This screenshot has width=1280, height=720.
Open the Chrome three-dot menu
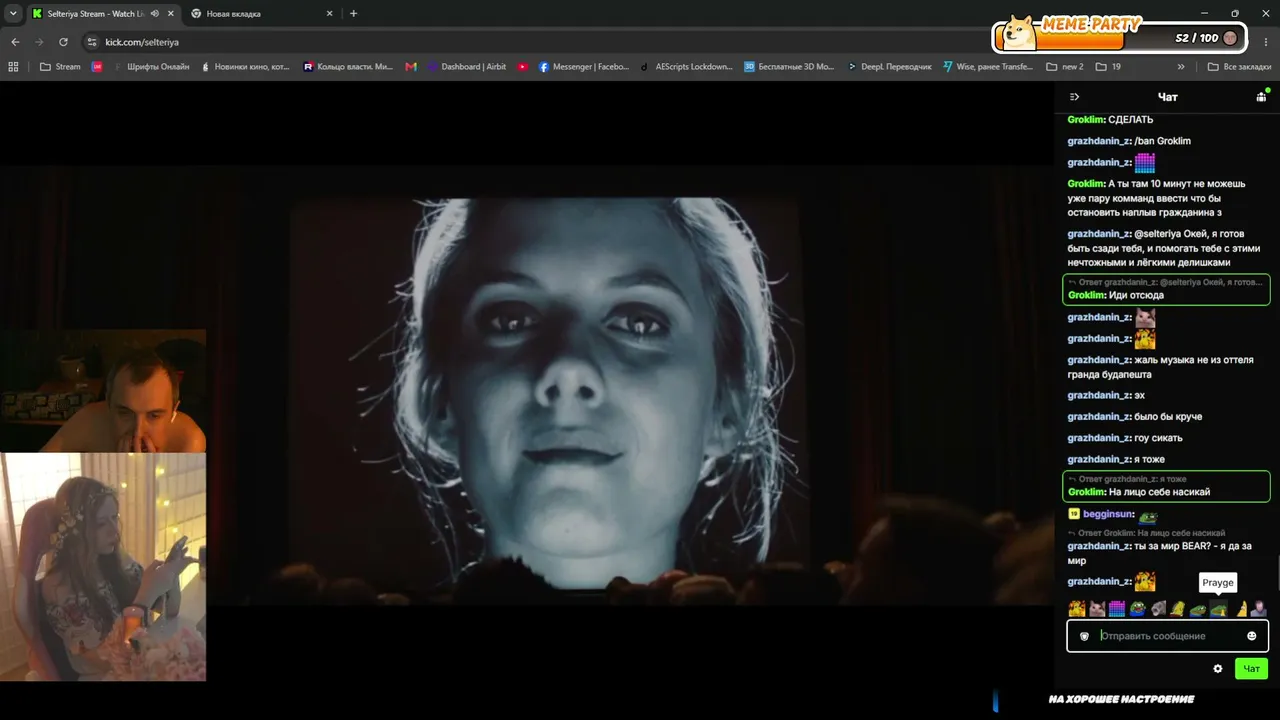pos(1265,42)
